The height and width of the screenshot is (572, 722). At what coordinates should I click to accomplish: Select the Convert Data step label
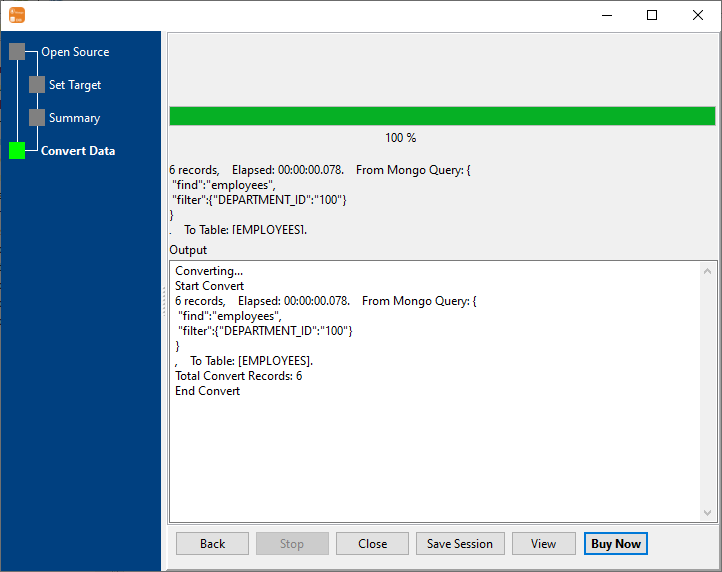click(78, 151)
